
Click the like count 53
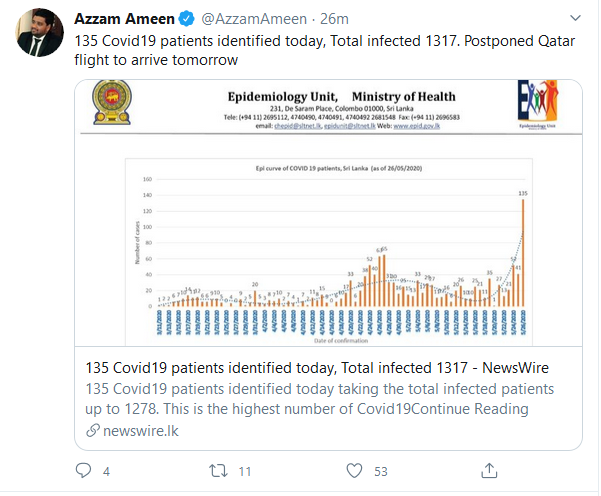click(x=381, y=471)
